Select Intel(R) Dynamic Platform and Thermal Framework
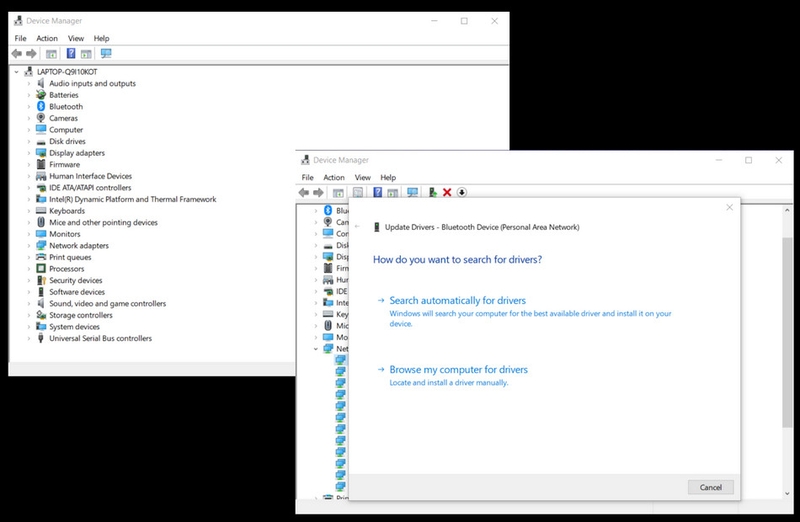 click(x=133, y=199)
